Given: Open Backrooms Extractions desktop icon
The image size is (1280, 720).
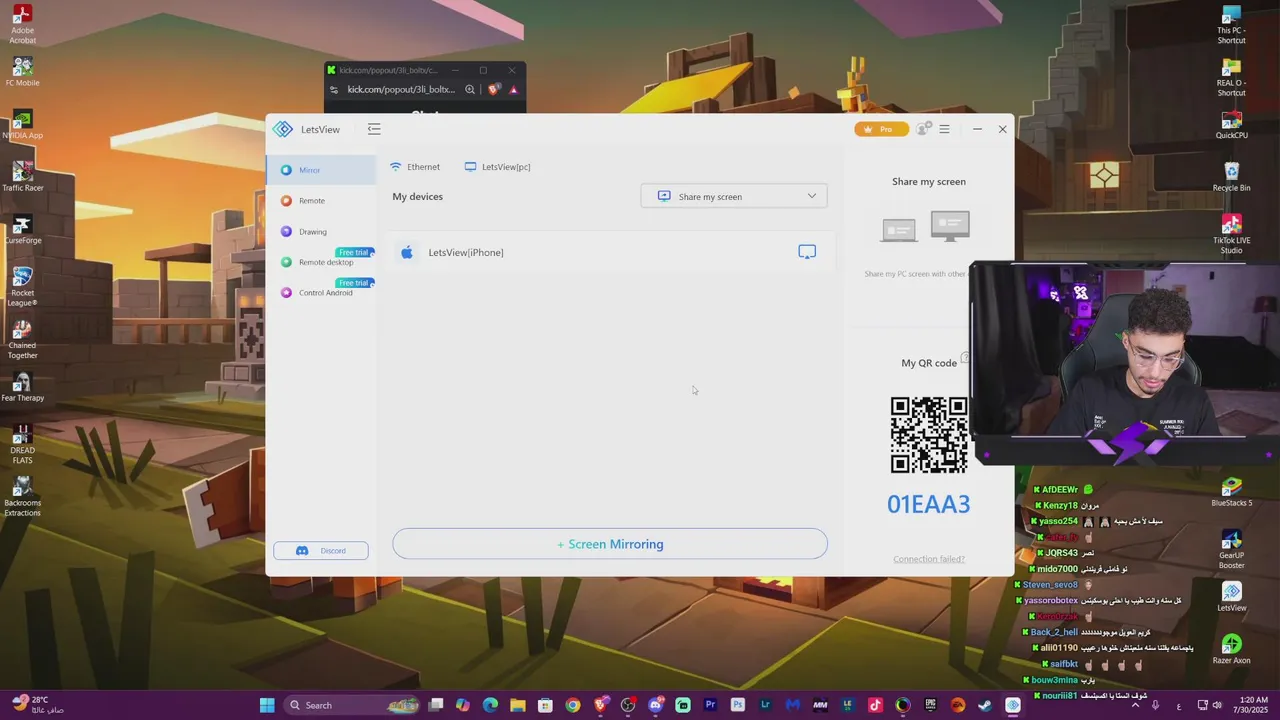Looking at the screenshot, I should [x=22, y=496].
